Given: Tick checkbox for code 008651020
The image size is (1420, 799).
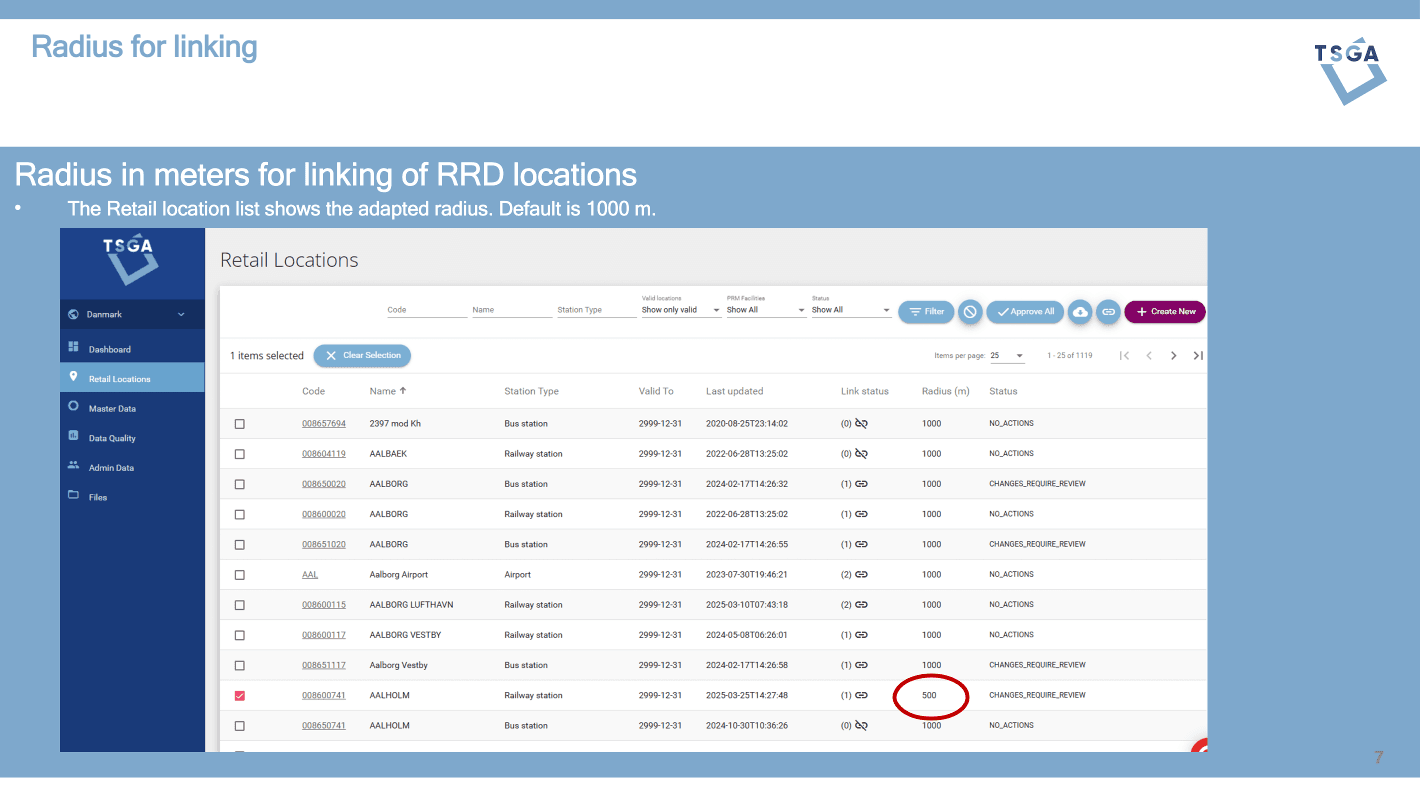Looking at the screenshot, I should pyautogui.click(x=239, y=545).
